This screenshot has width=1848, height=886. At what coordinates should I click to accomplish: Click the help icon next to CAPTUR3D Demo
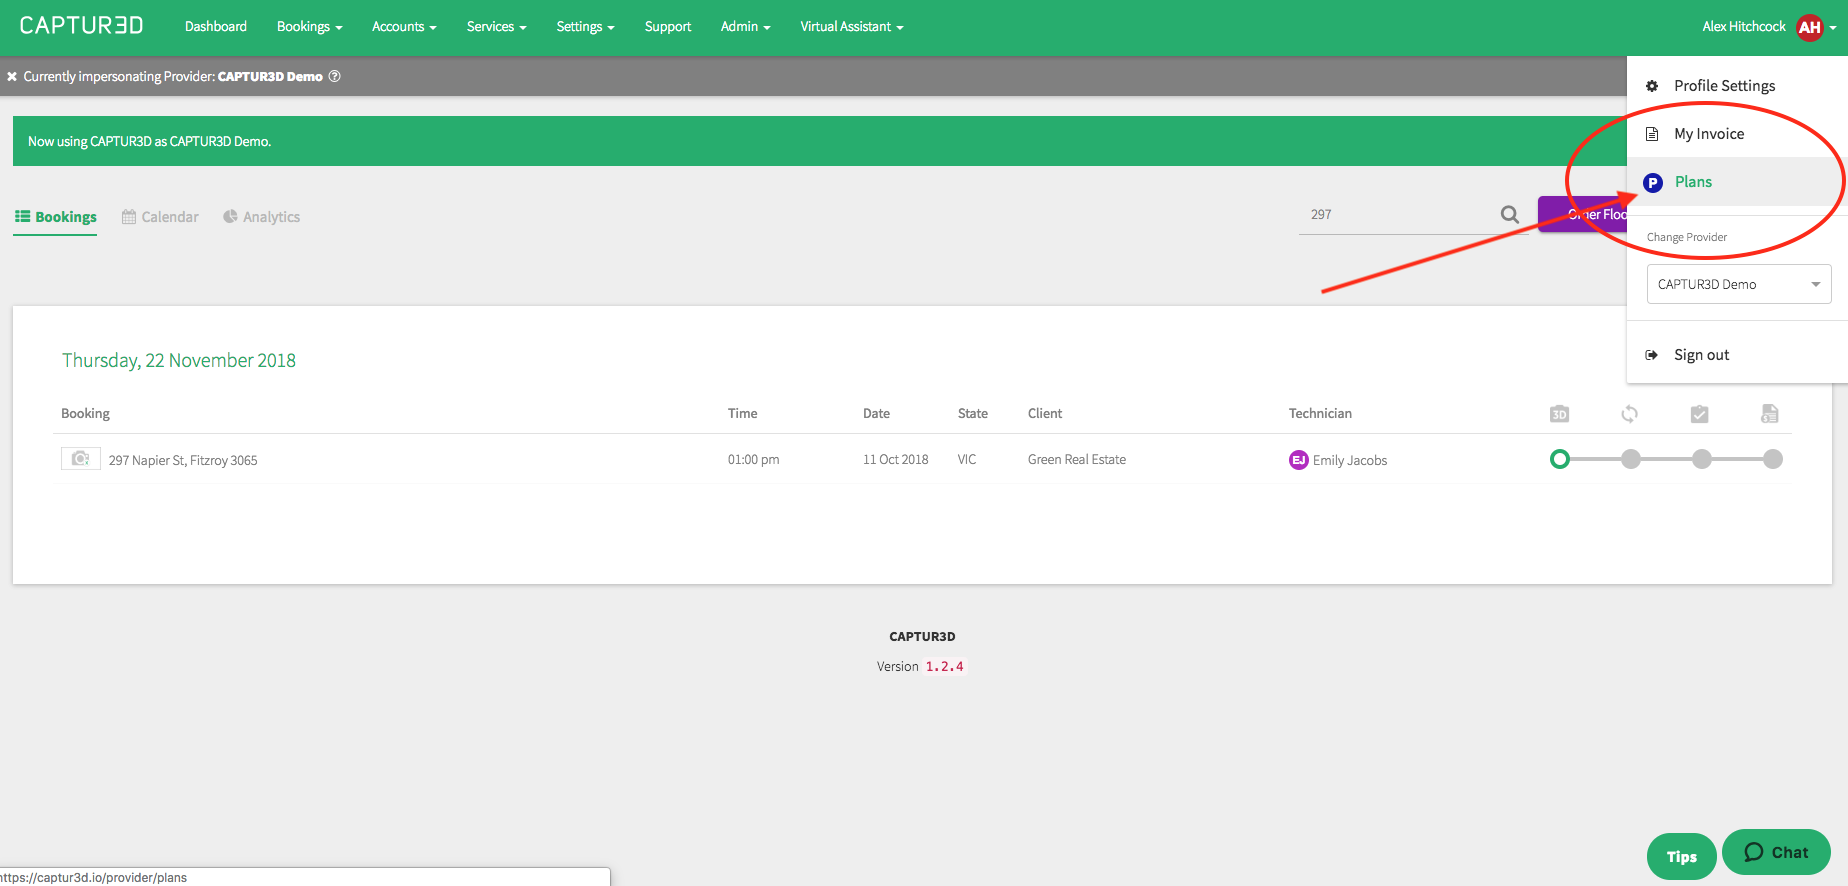tap(335, 76)
